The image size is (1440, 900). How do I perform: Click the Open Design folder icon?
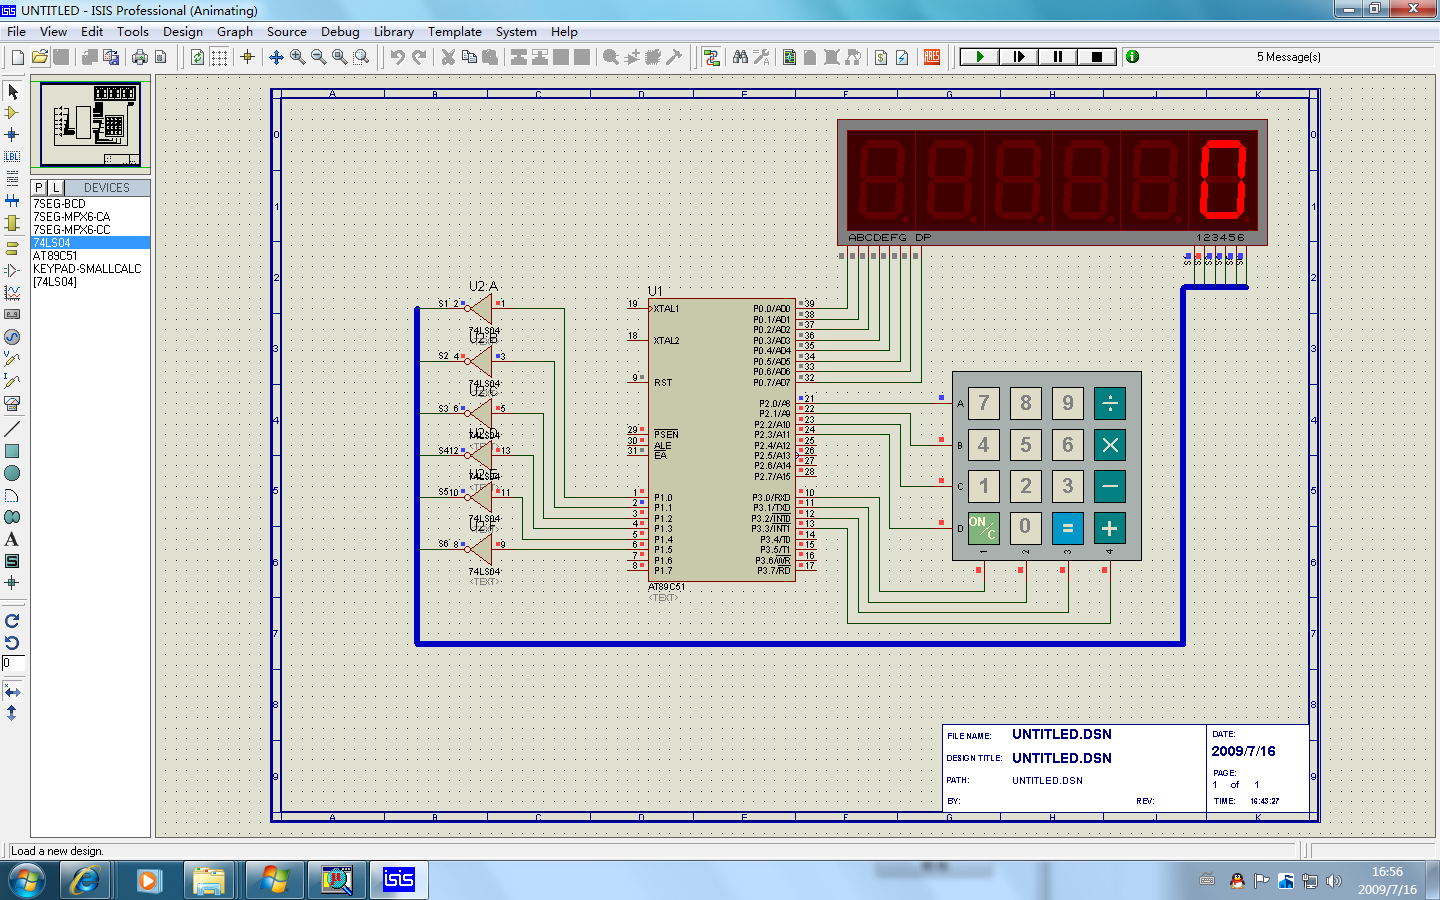39,57
